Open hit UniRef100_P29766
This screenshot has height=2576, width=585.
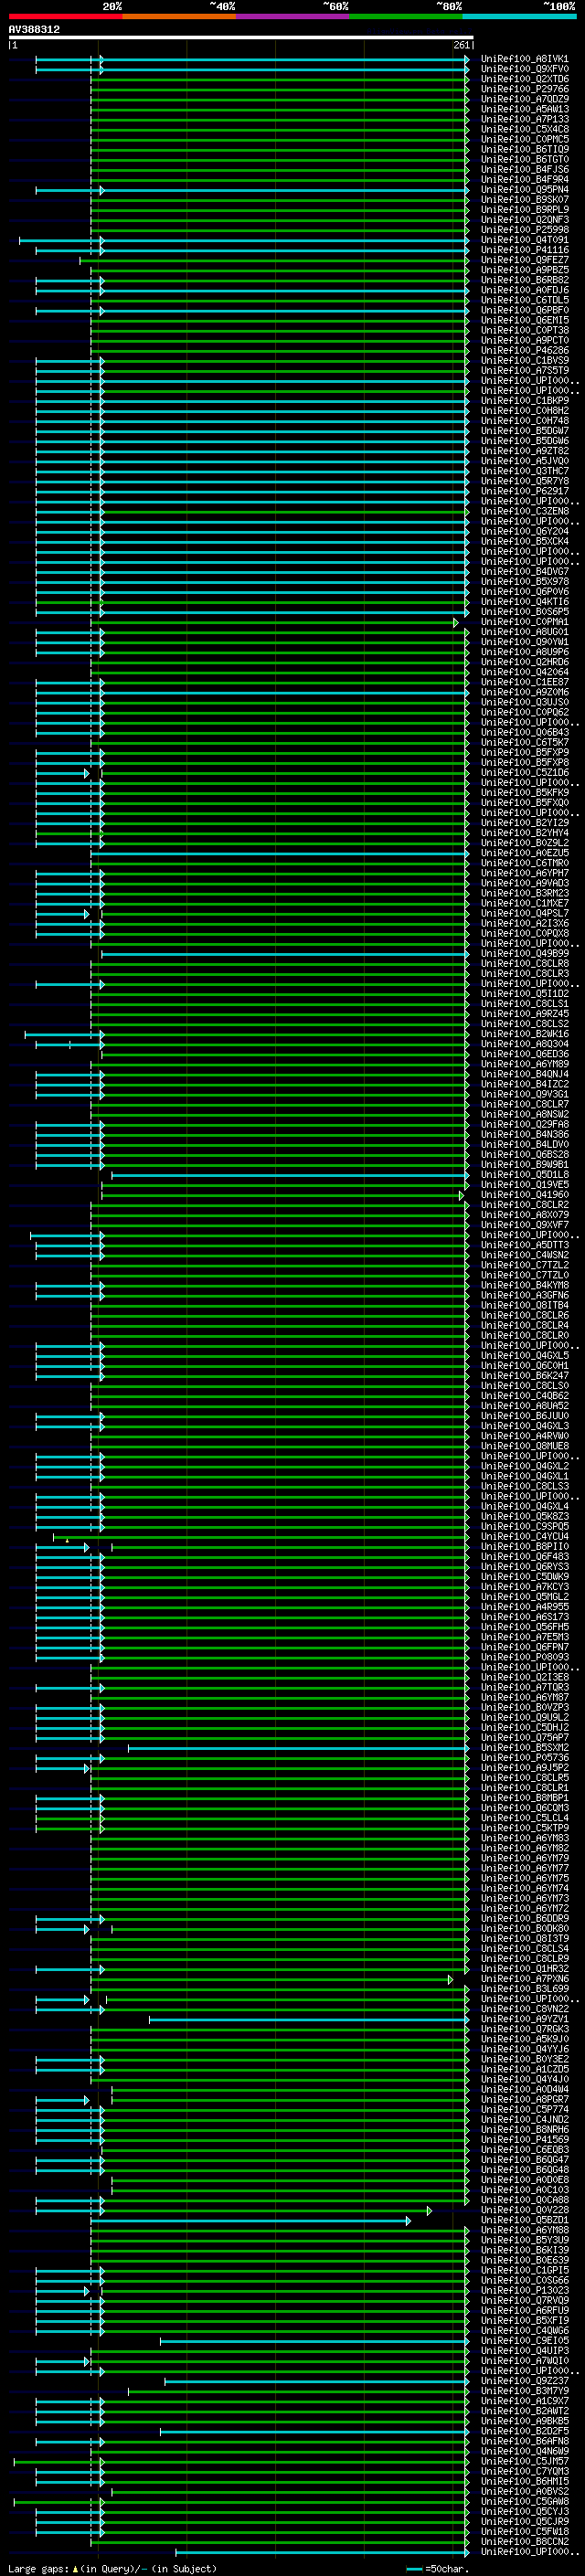[x=524, y=89]
